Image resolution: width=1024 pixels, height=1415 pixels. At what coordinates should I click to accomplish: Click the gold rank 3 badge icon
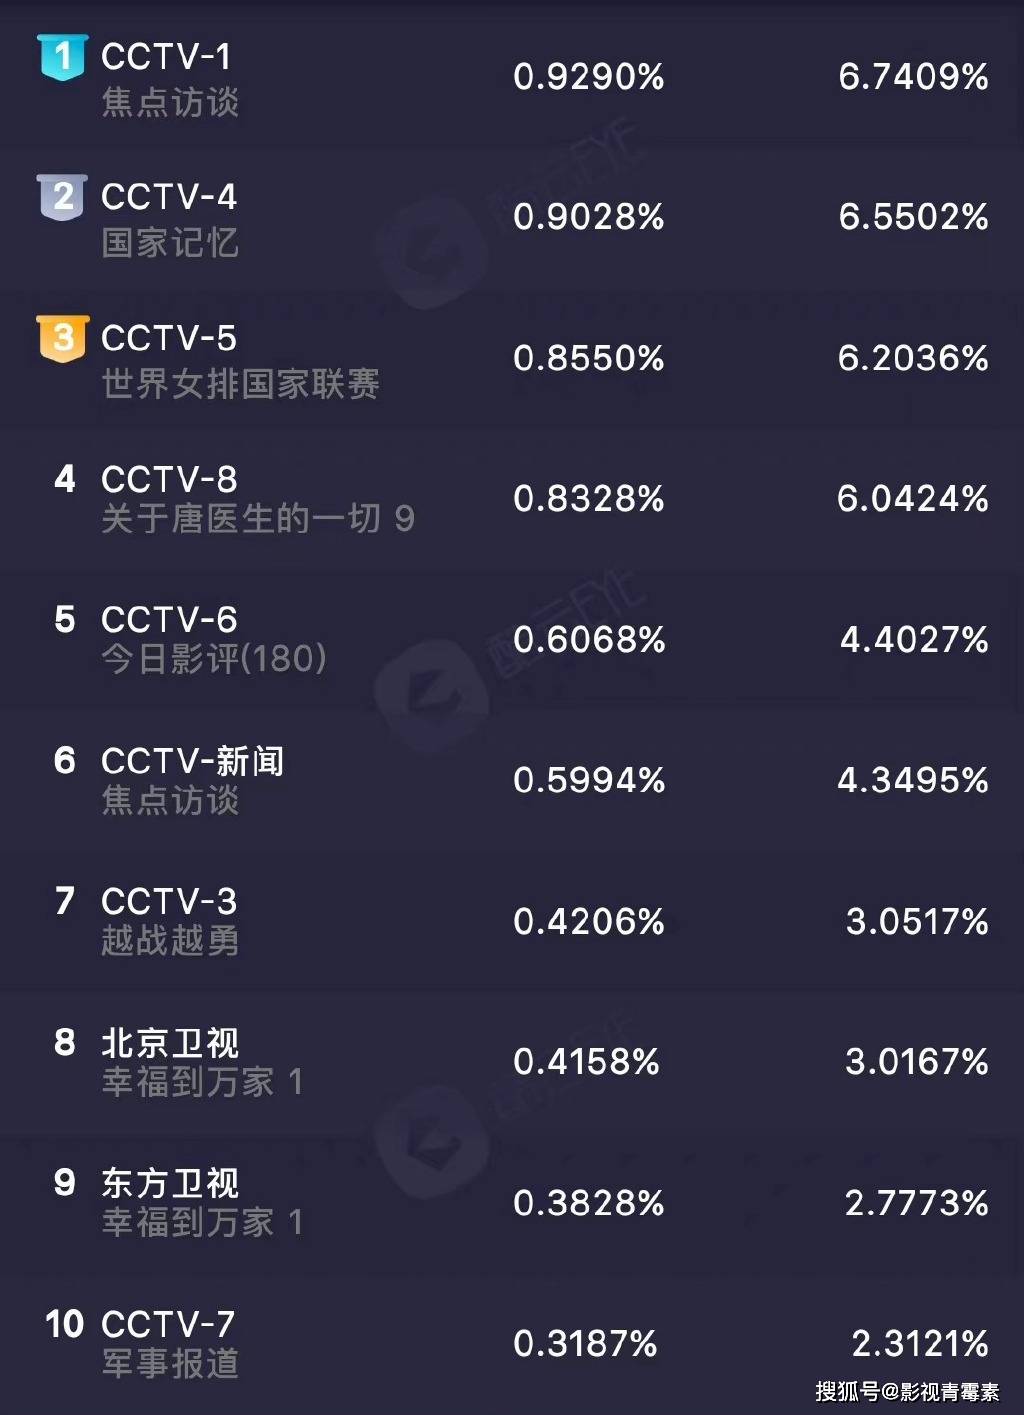click(63, 338)
